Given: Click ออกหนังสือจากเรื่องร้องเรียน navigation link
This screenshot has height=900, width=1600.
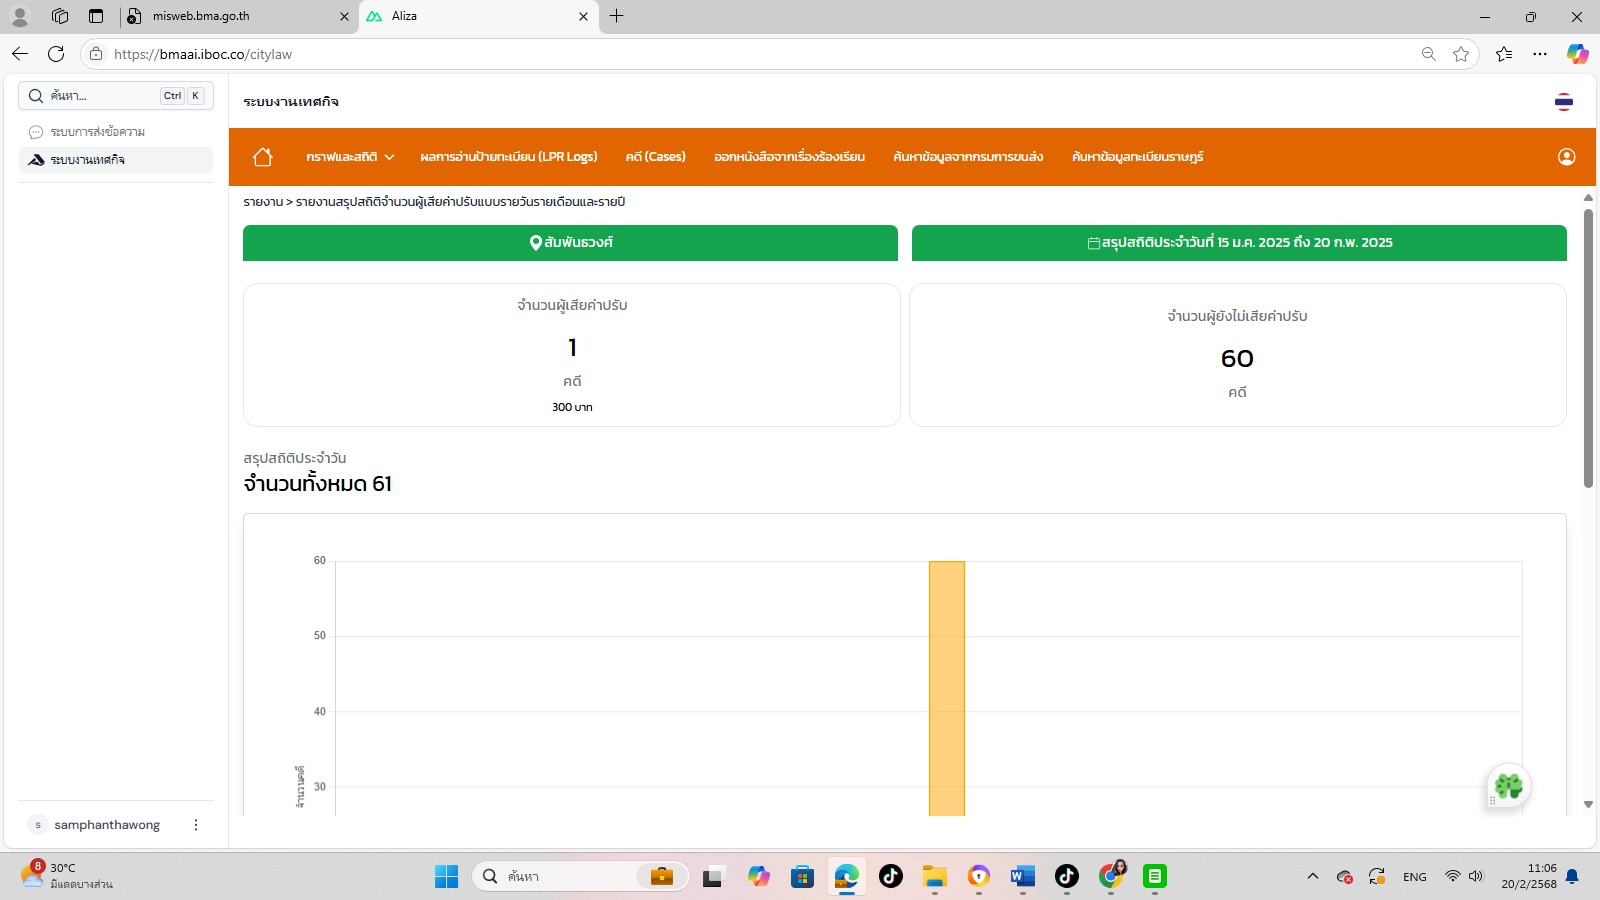Looking at the screenshot, I should pos(789,157).
